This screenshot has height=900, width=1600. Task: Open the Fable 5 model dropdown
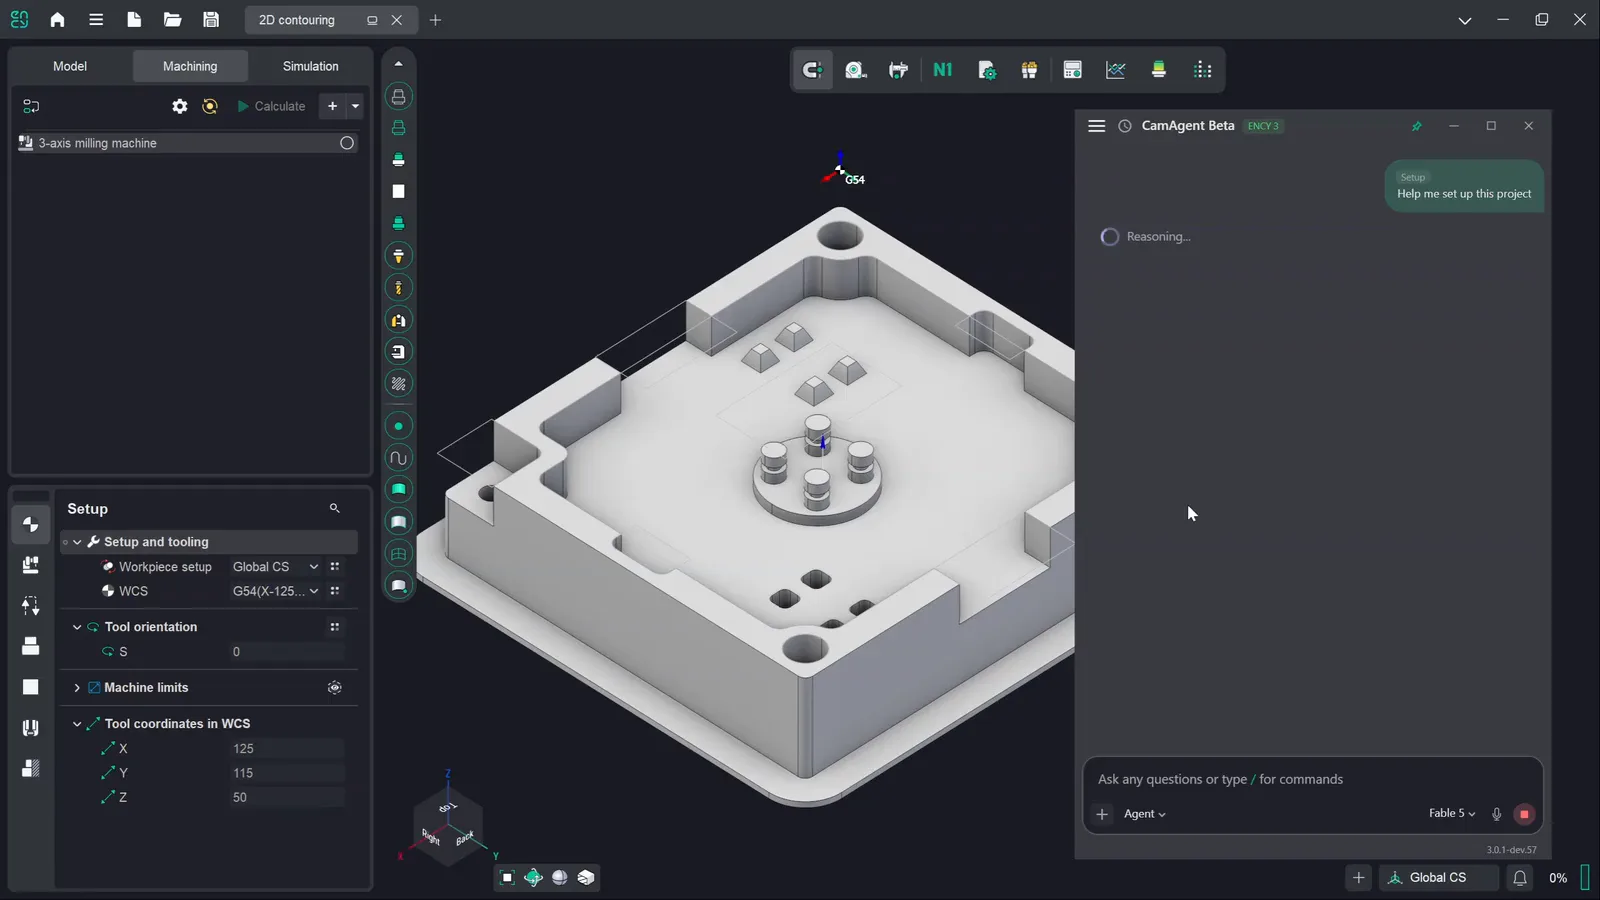[1452, 814]
